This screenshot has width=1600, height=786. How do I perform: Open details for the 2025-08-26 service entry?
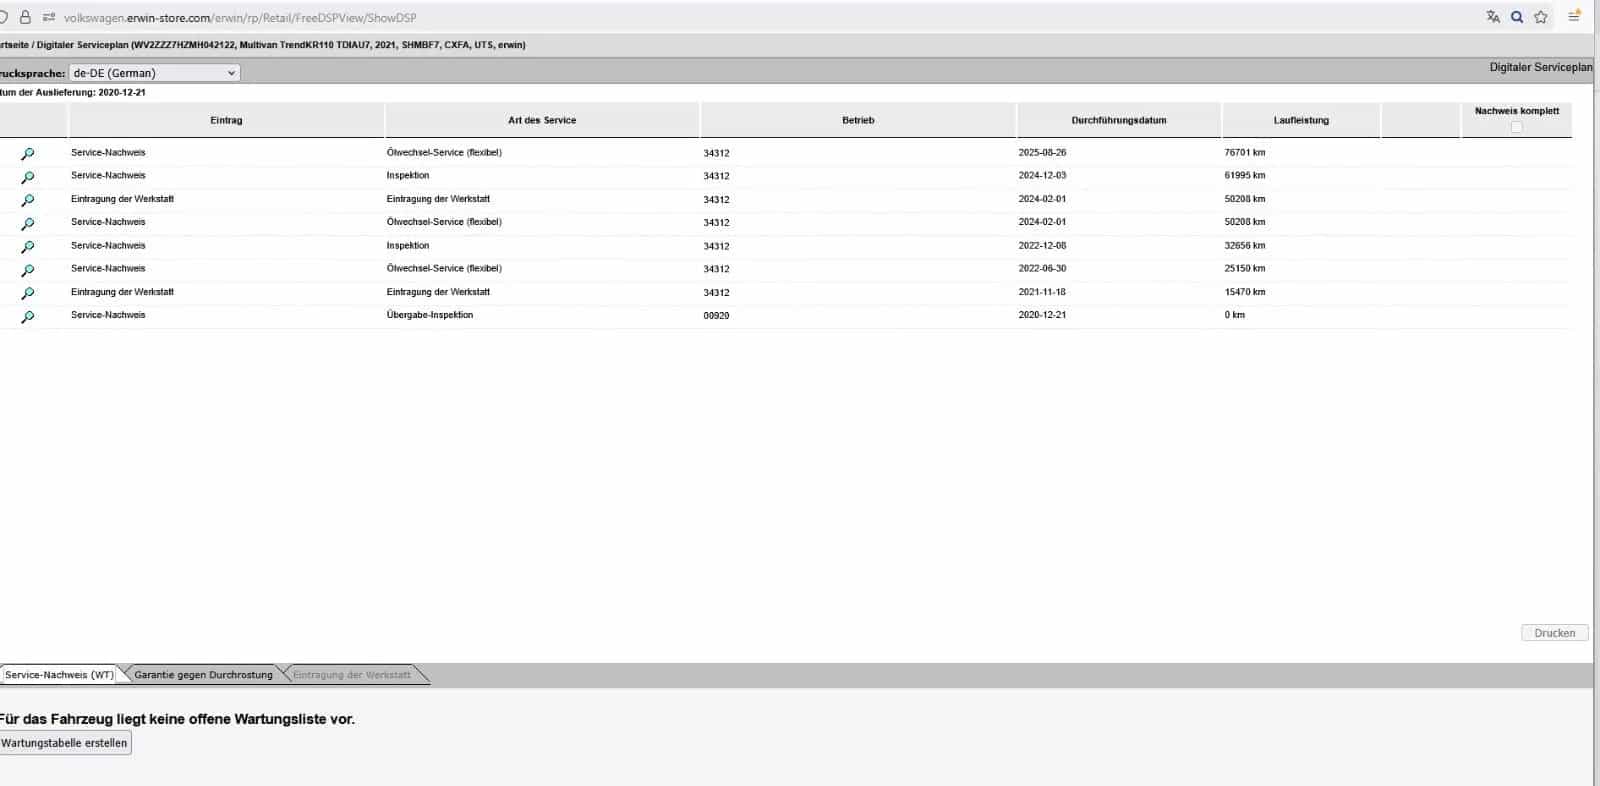coord(28,154)
